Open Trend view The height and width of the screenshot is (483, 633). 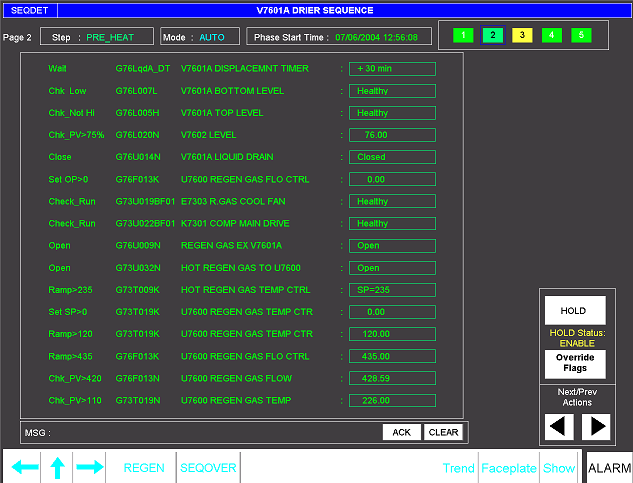coord(458,468)
